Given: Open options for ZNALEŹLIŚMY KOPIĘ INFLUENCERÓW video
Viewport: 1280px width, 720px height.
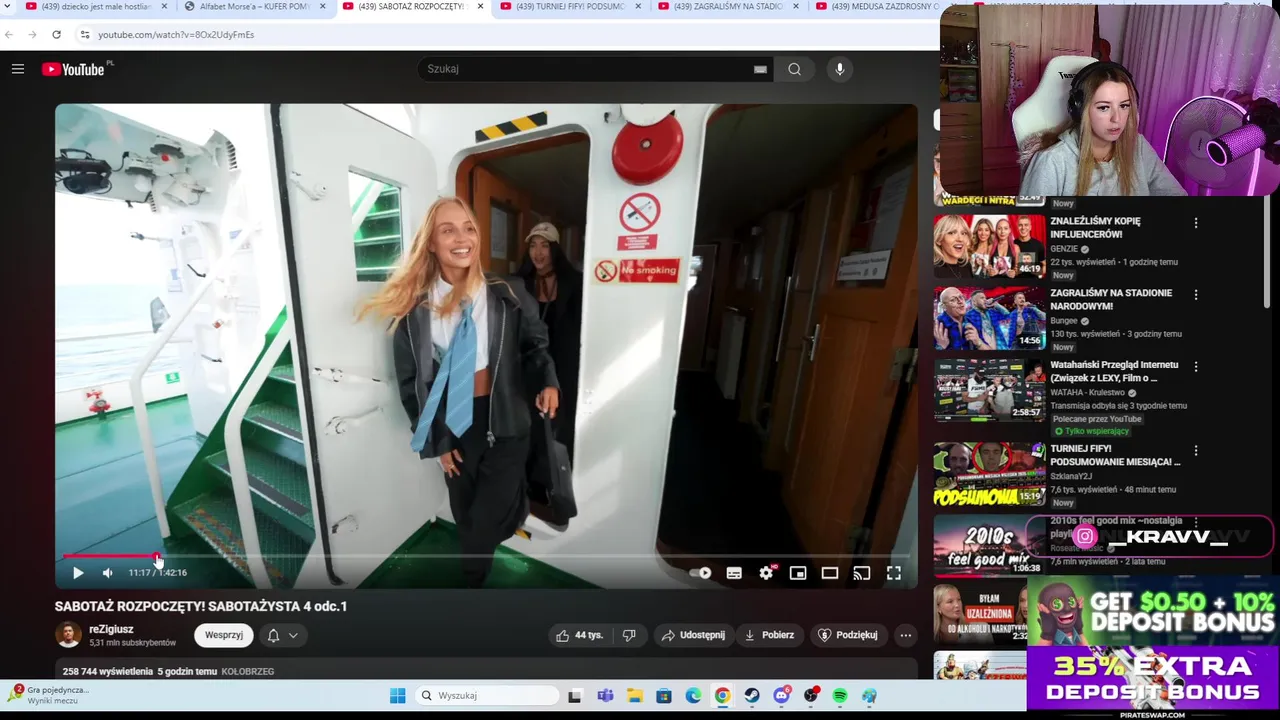Looking at the screenshot, I should coord(1195,223).
